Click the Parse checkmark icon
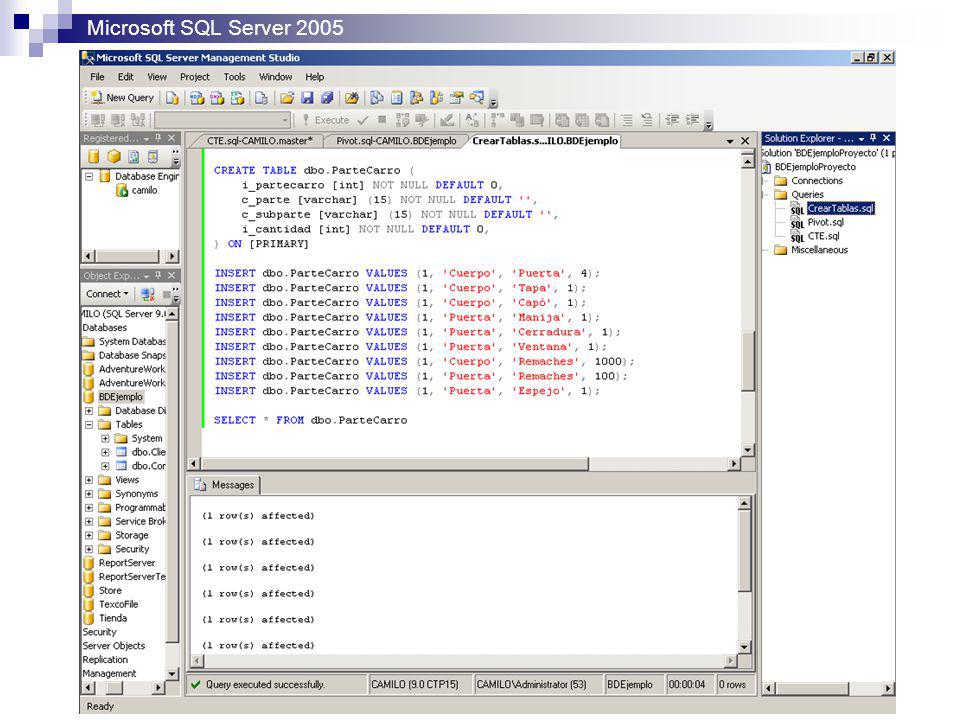 pyautogui.click(x=363, y=120)
